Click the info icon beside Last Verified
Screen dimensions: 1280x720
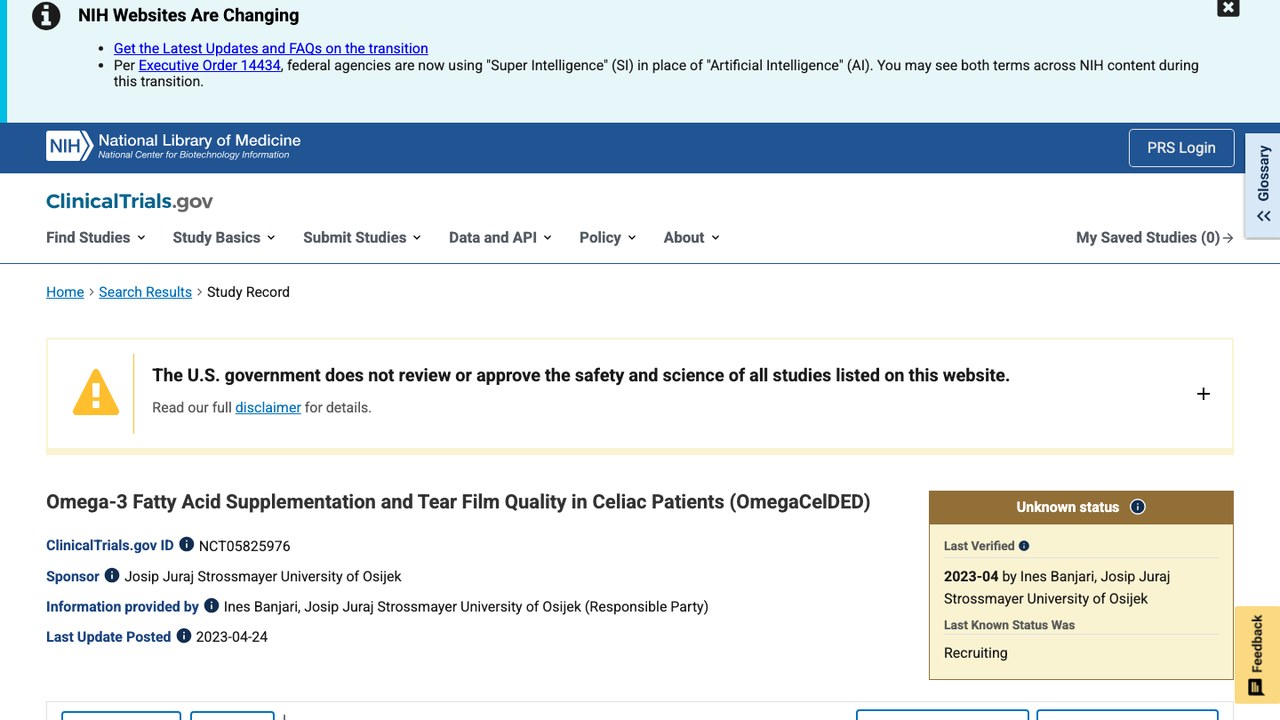[x=1024, y=546]
